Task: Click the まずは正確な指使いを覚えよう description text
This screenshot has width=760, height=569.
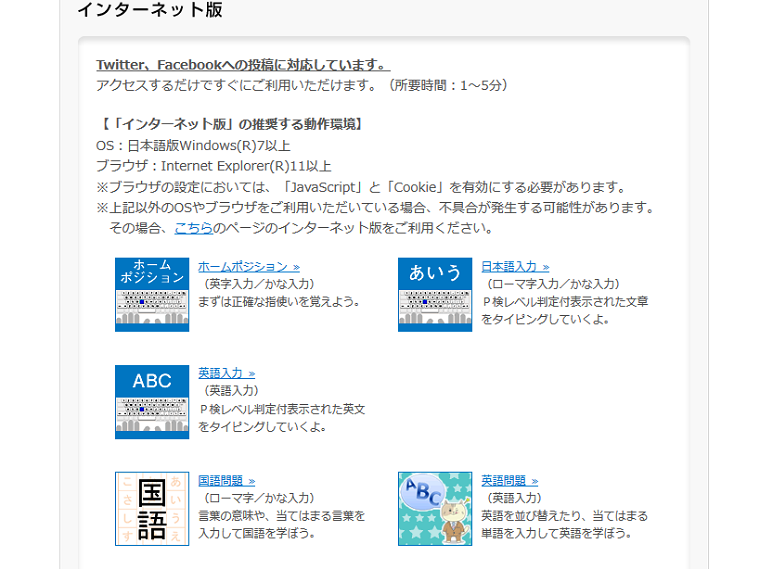Action: [x=278, y=301]
